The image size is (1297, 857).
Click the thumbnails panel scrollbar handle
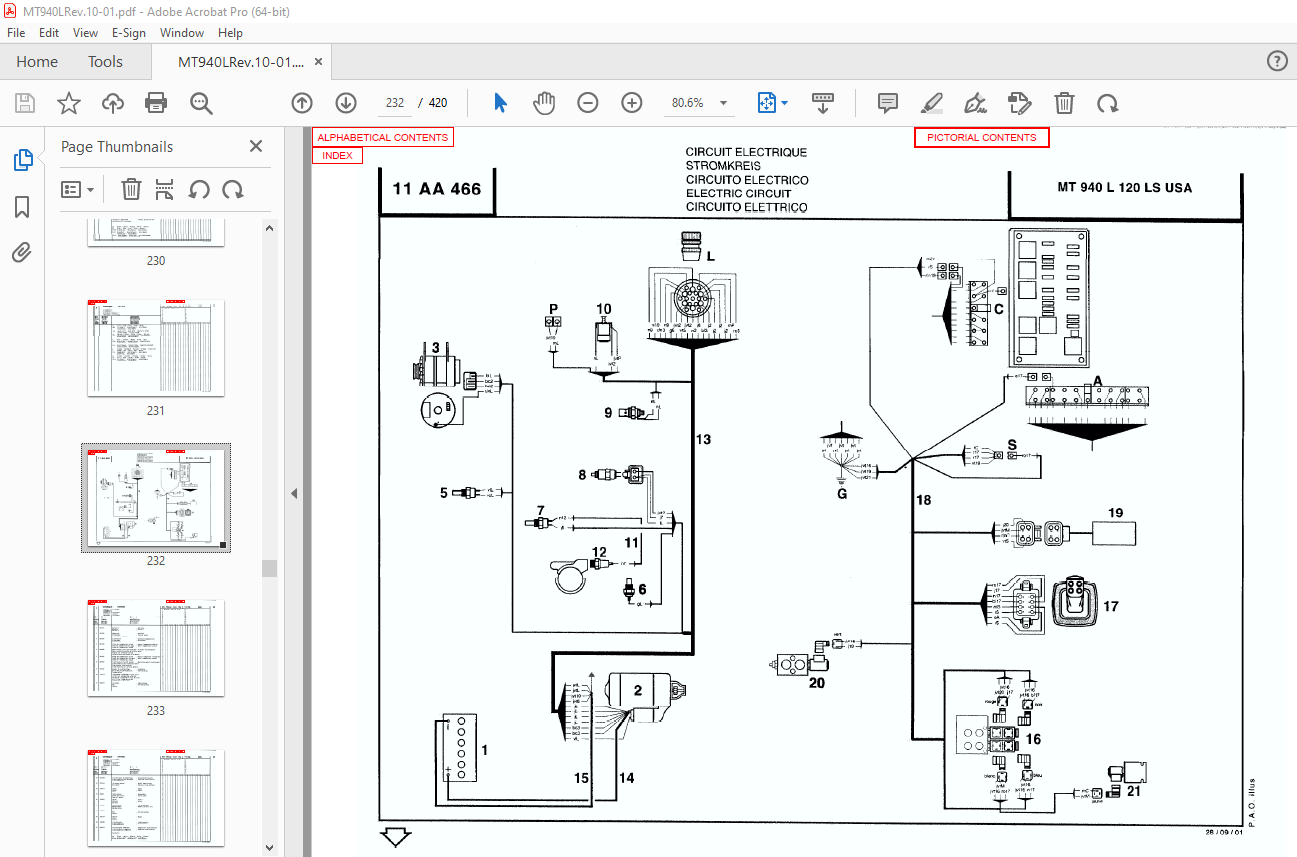coord(269,568)
